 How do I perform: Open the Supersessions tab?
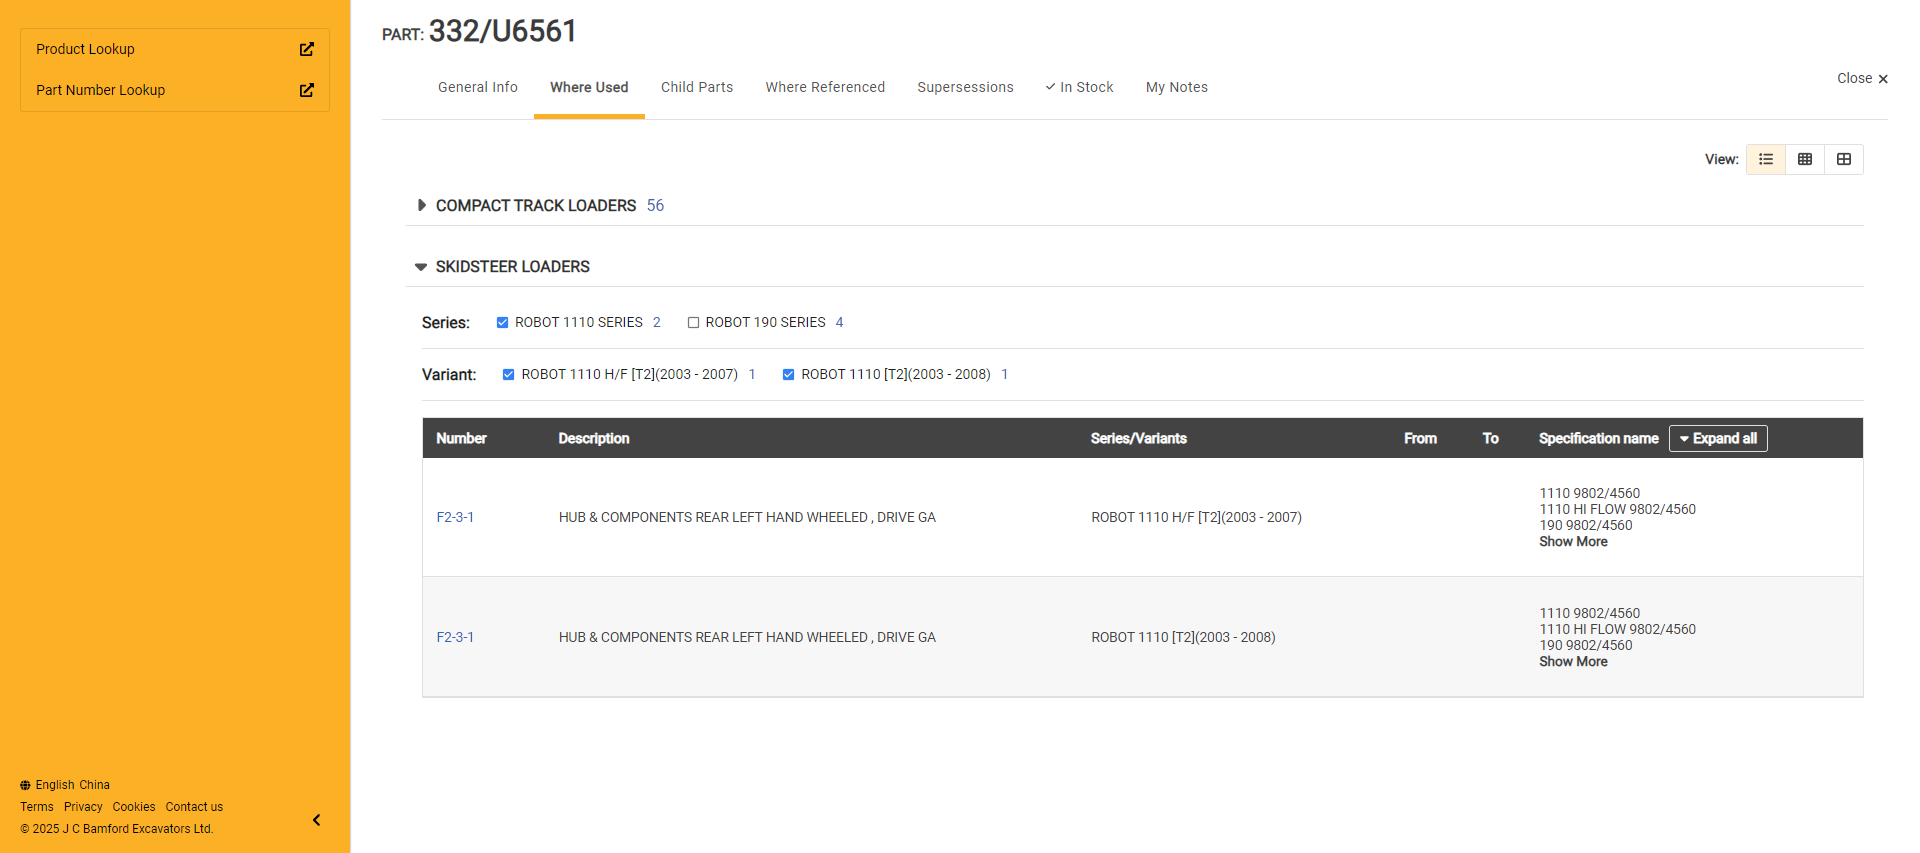[x=964, y=87]
